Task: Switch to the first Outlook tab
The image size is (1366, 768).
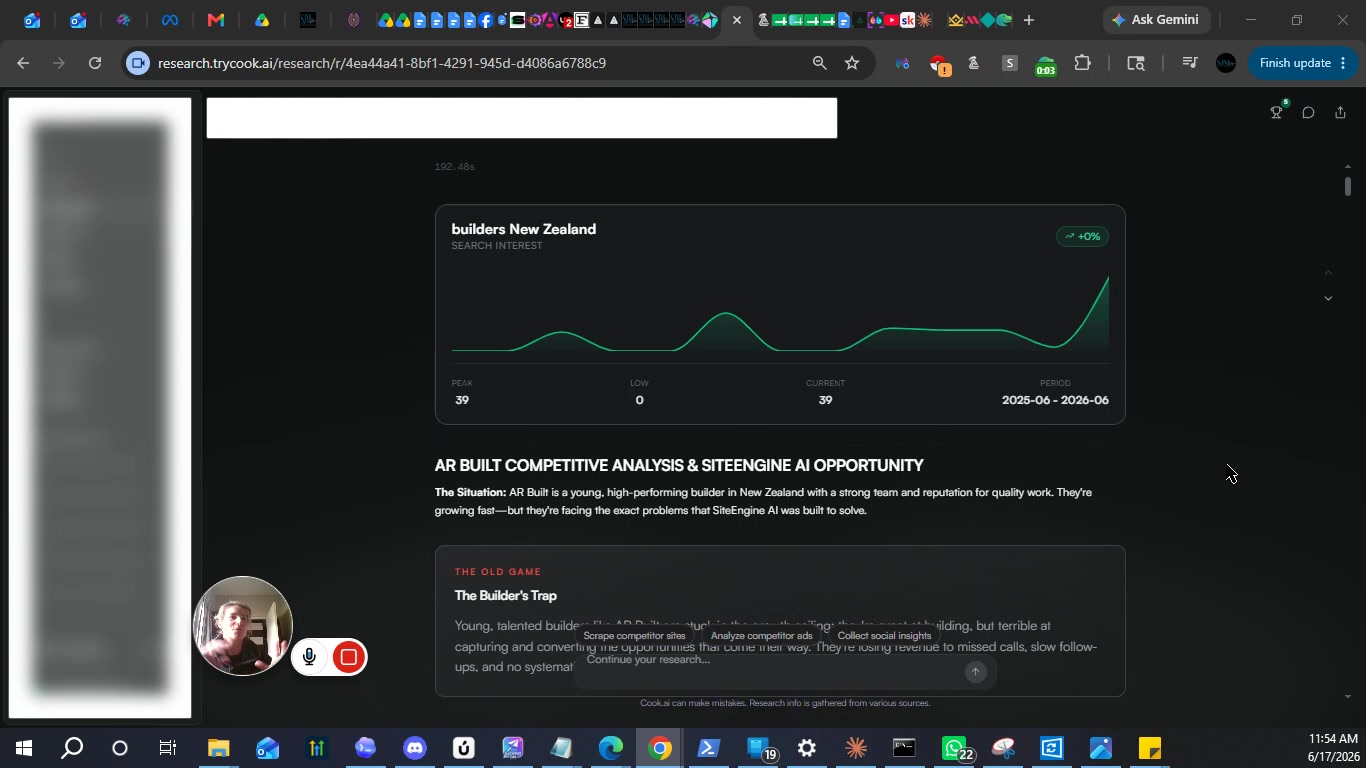Action: (x=31, y=20)
